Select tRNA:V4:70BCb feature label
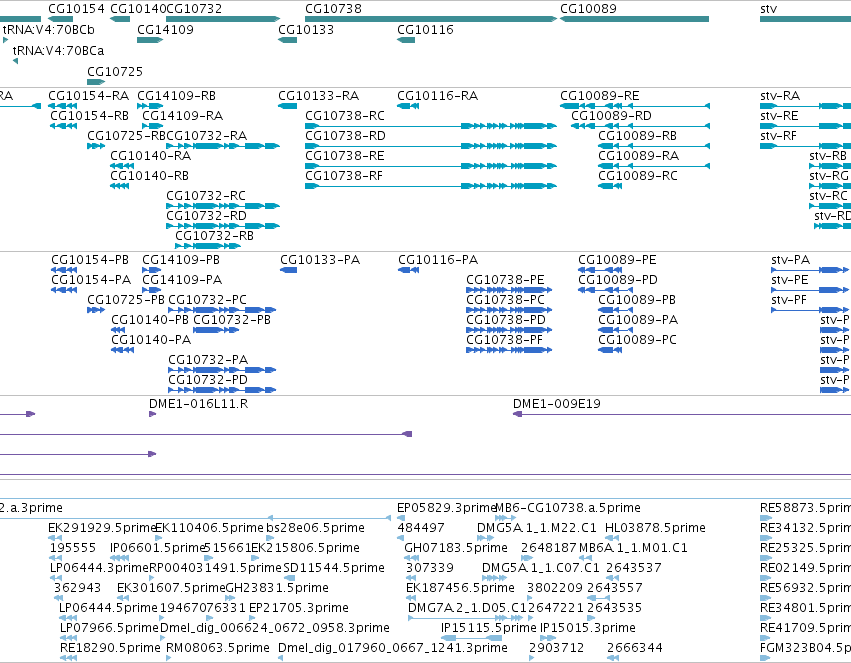The image size is (851, 663). point(48,29)
